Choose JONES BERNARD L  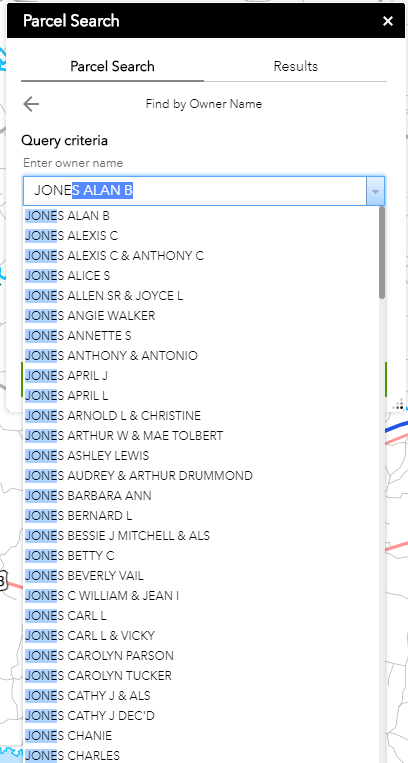tap(201, 515)
